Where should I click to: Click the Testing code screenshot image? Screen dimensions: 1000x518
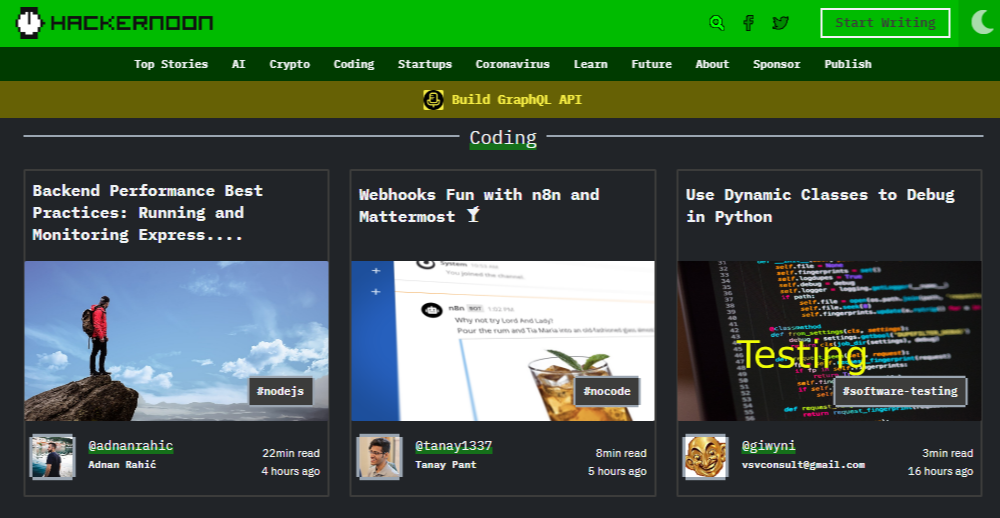(830, 341)
